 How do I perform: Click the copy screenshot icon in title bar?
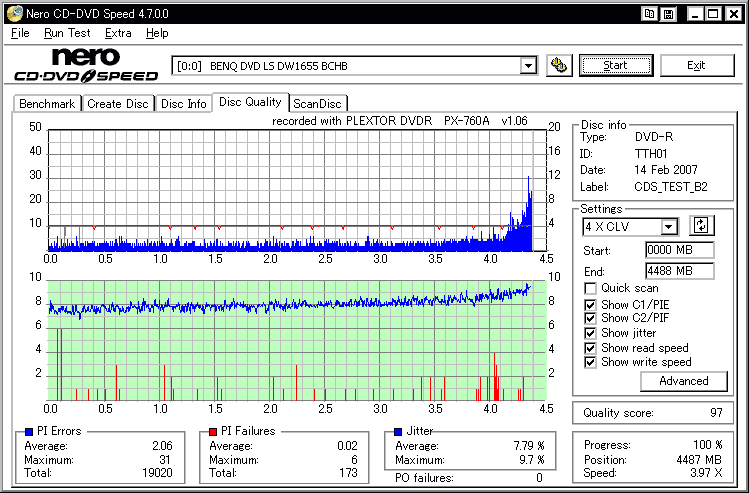pyautogui.click(x=649, y=14)
